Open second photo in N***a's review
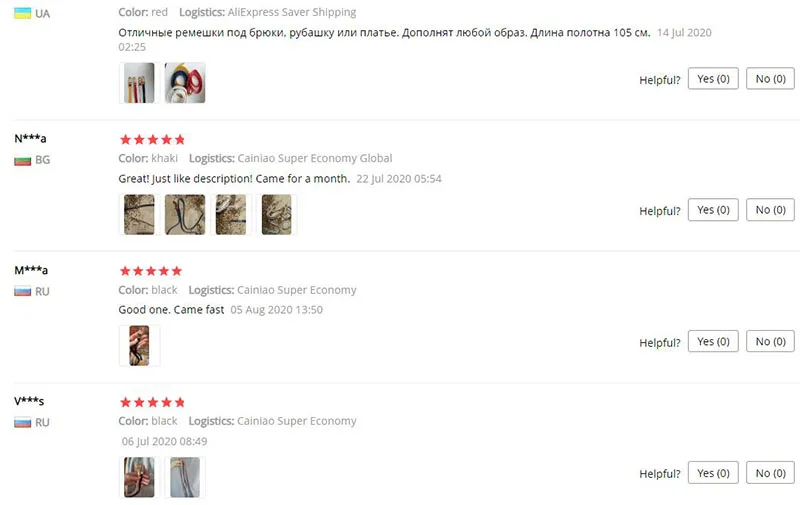 [x=185, y=214]
